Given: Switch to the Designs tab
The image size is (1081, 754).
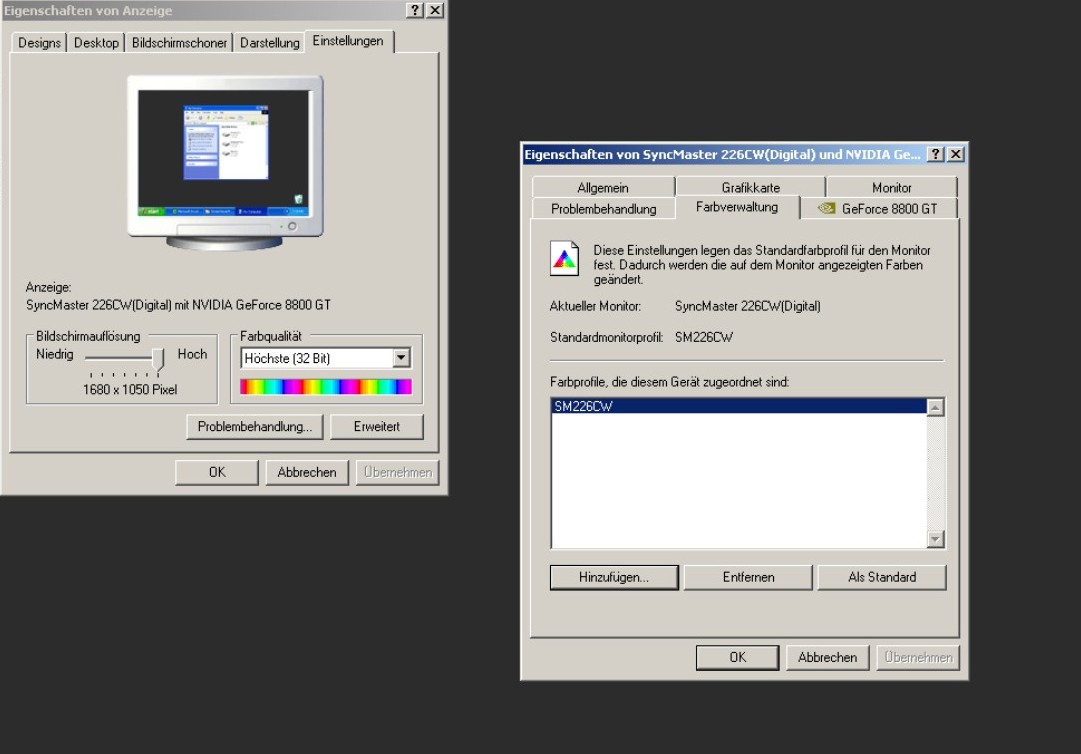Looking at the screenshot, I should (39, 43).
